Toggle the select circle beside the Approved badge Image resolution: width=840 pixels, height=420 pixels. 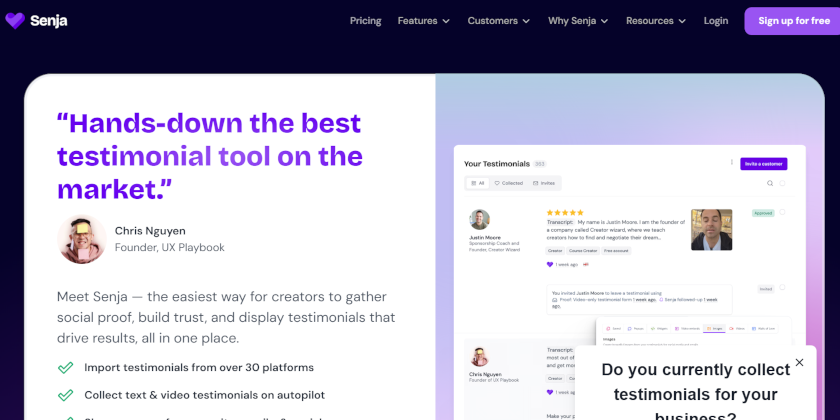click(x=782, y=212)
